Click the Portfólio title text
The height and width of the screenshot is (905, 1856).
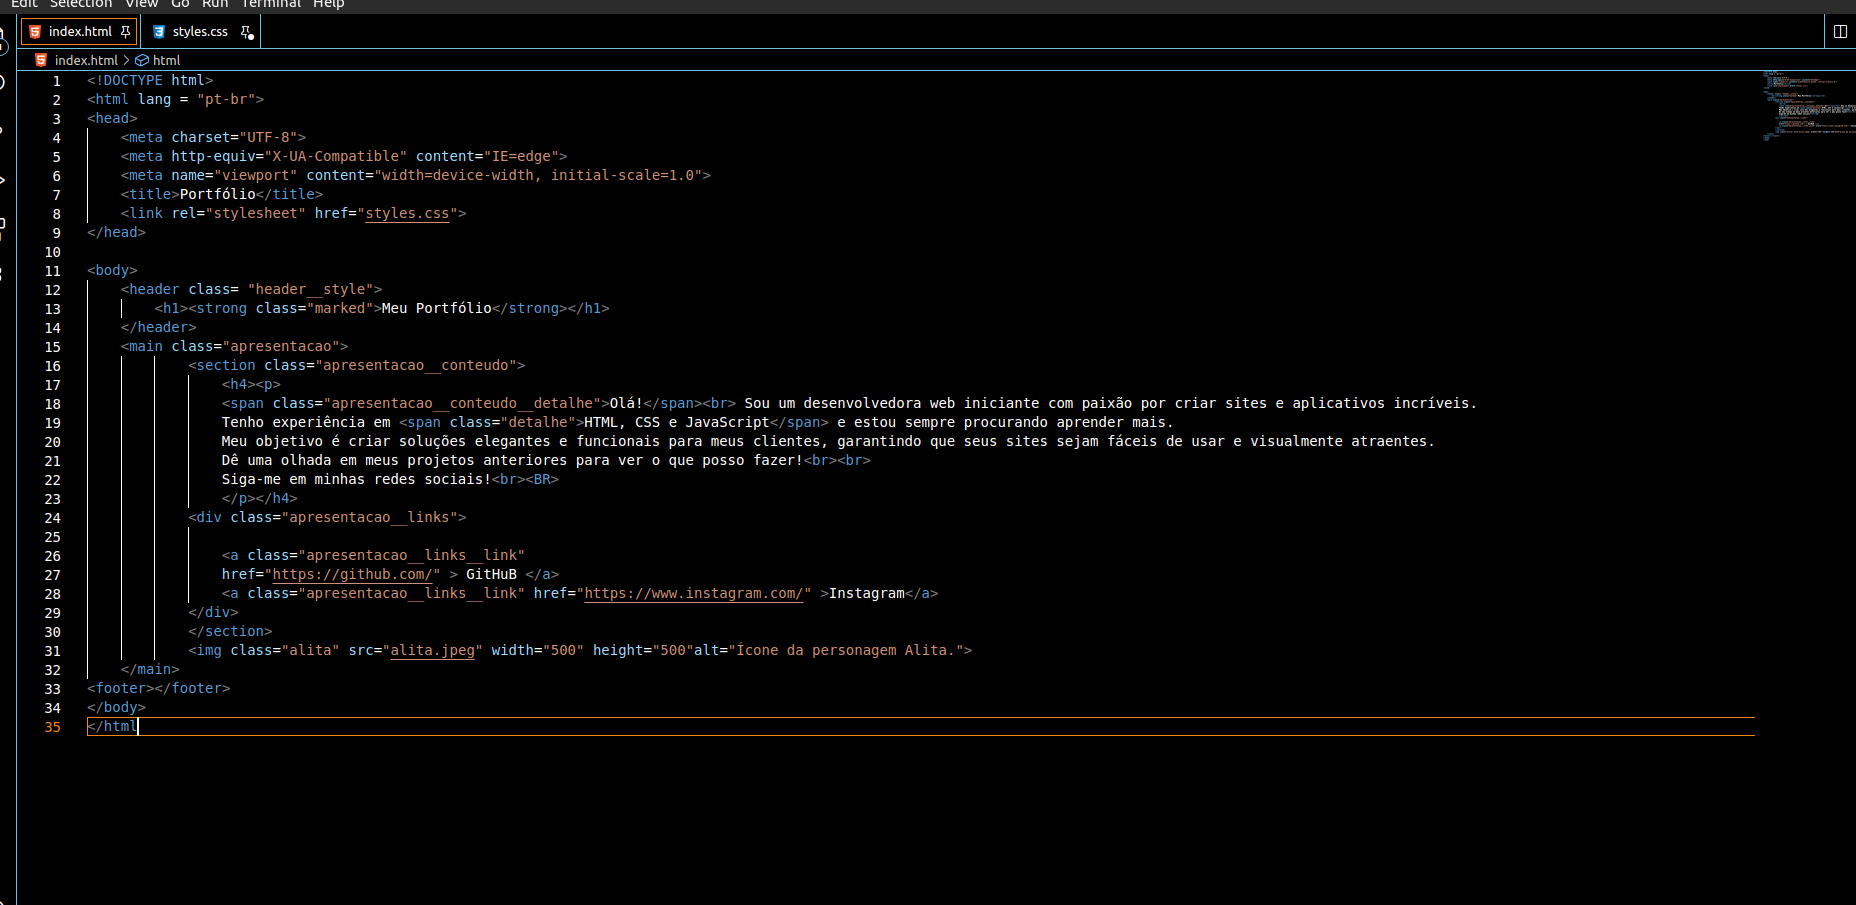(x=218, y=194)
